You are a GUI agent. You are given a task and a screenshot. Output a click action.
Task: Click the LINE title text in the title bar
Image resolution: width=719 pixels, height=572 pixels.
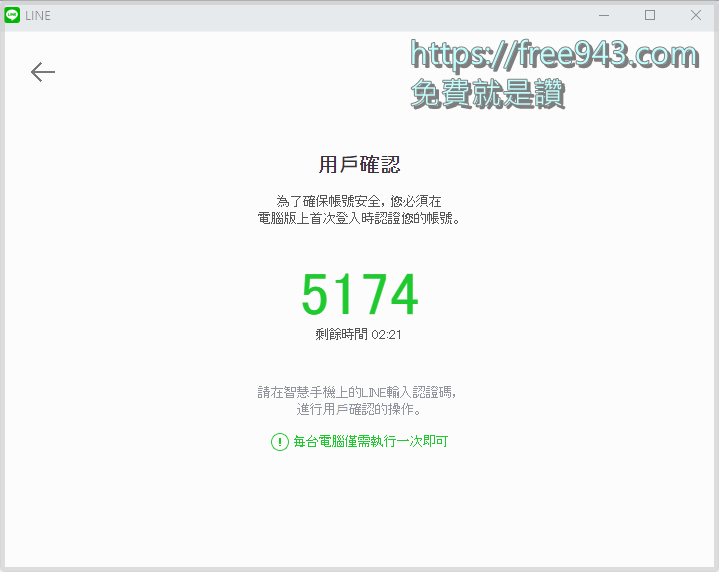point(38,16)
